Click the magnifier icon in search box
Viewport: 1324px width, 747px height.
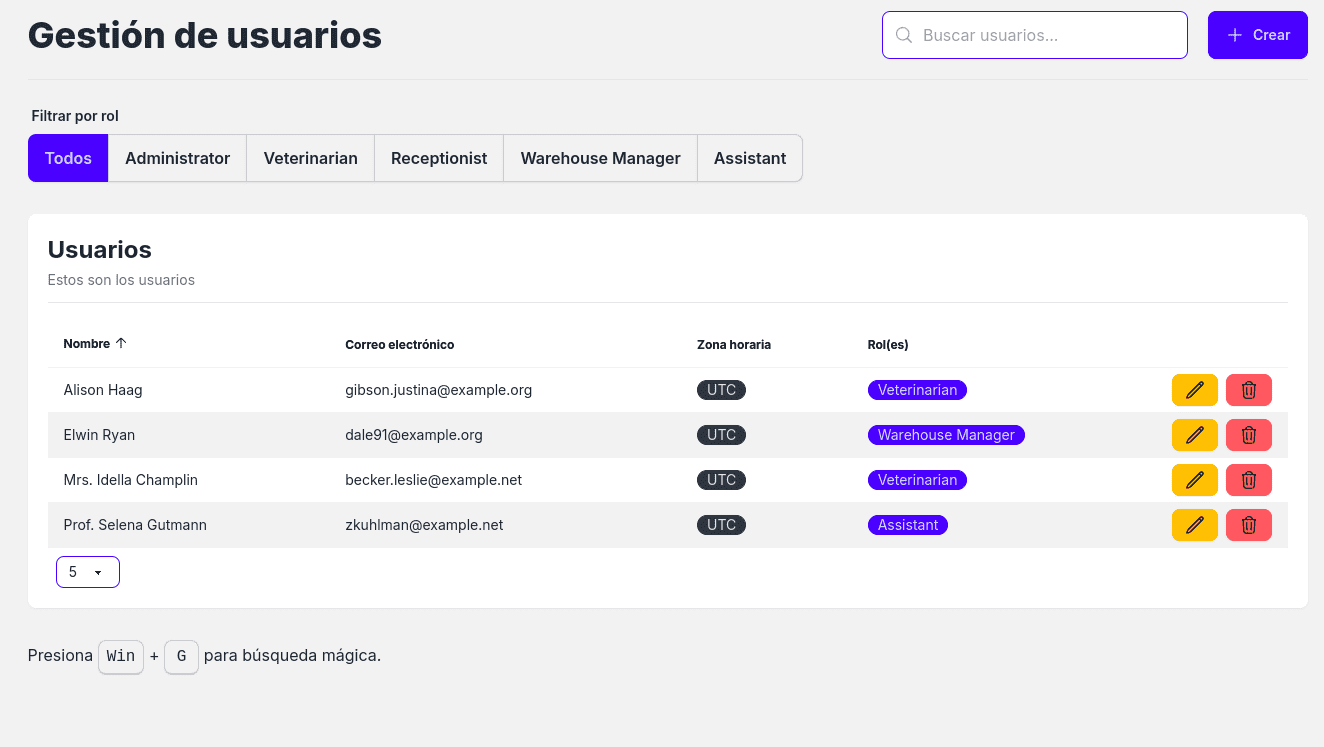point(903,35)
